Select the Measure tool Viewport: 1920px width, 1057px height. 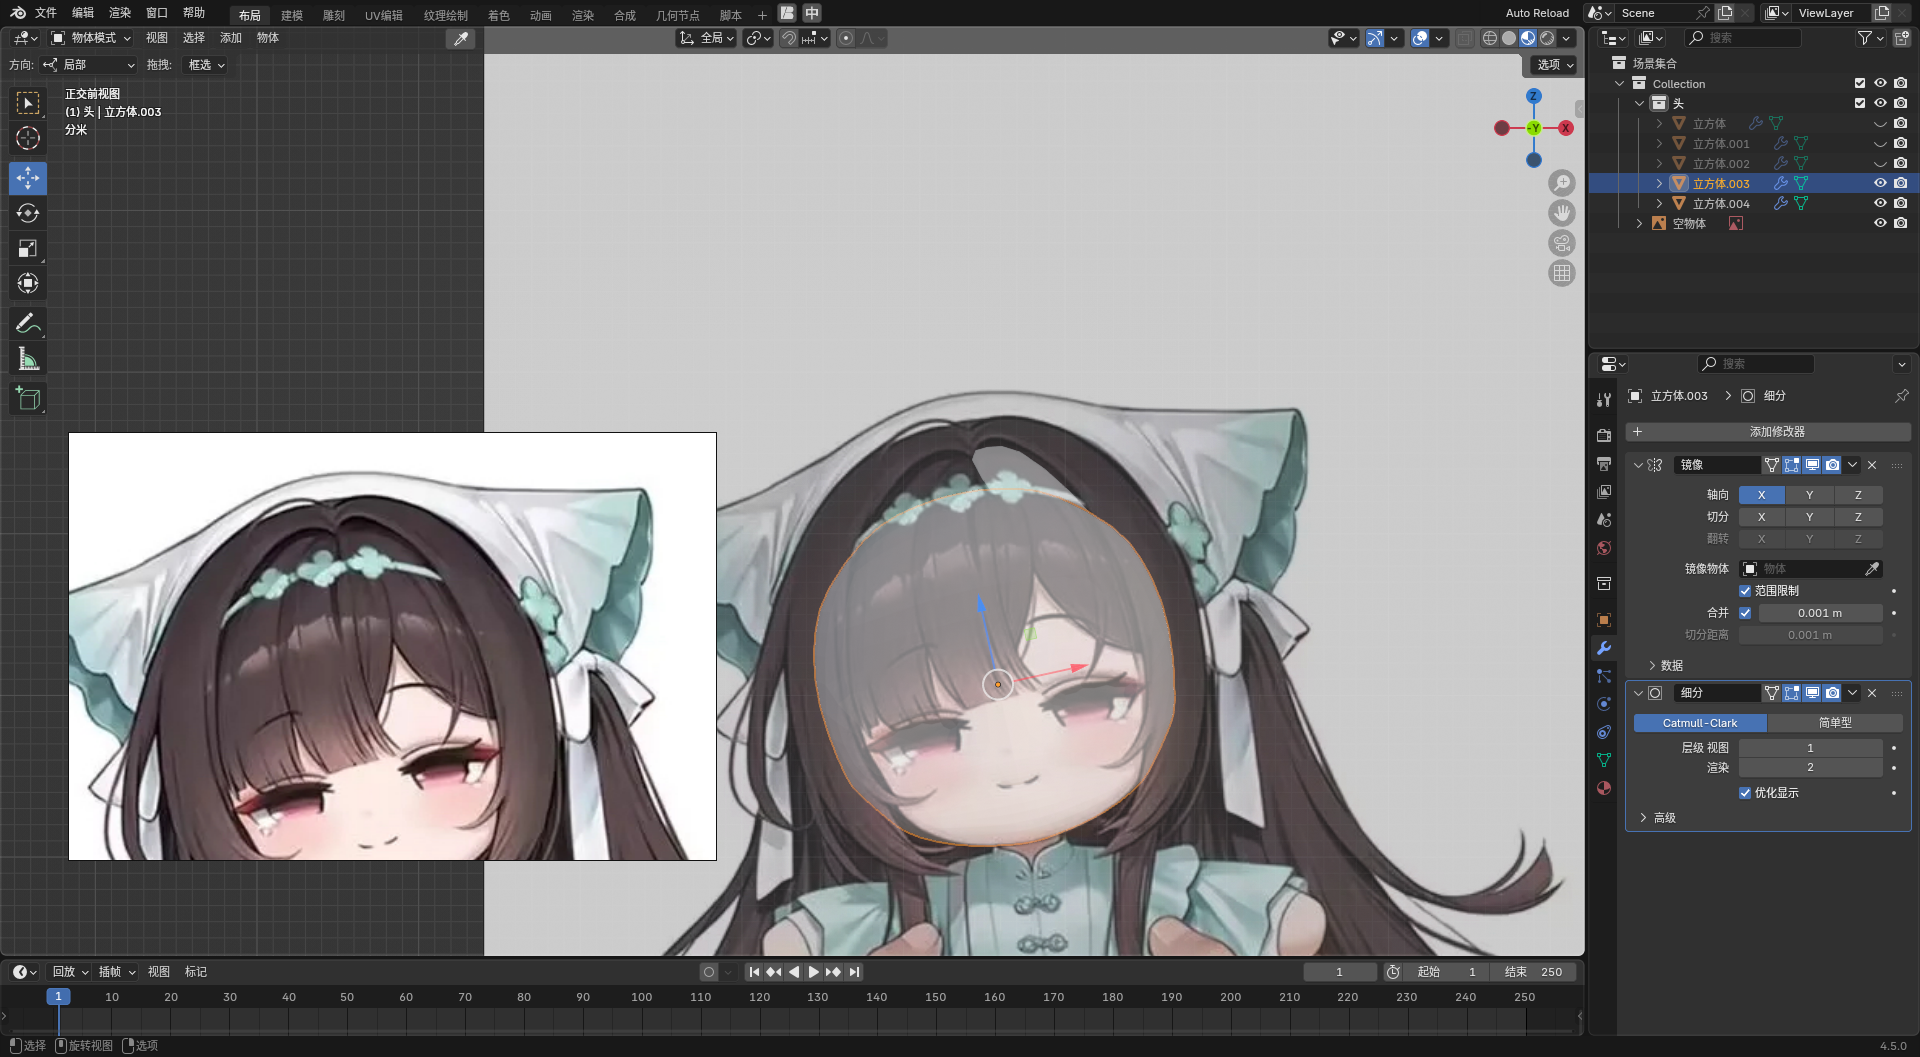pyautogui.click(x=28, y=359)
